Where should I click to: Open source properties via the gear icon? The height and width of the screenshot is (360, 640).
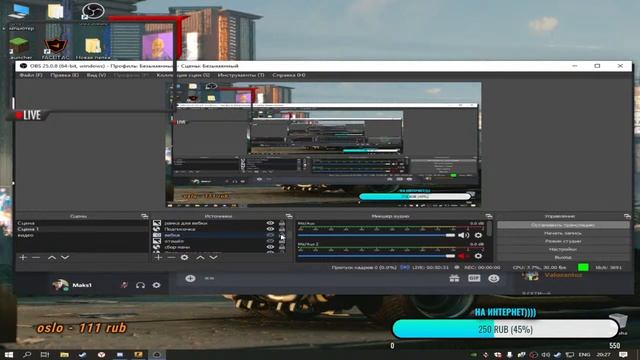(x=184, y=258)
